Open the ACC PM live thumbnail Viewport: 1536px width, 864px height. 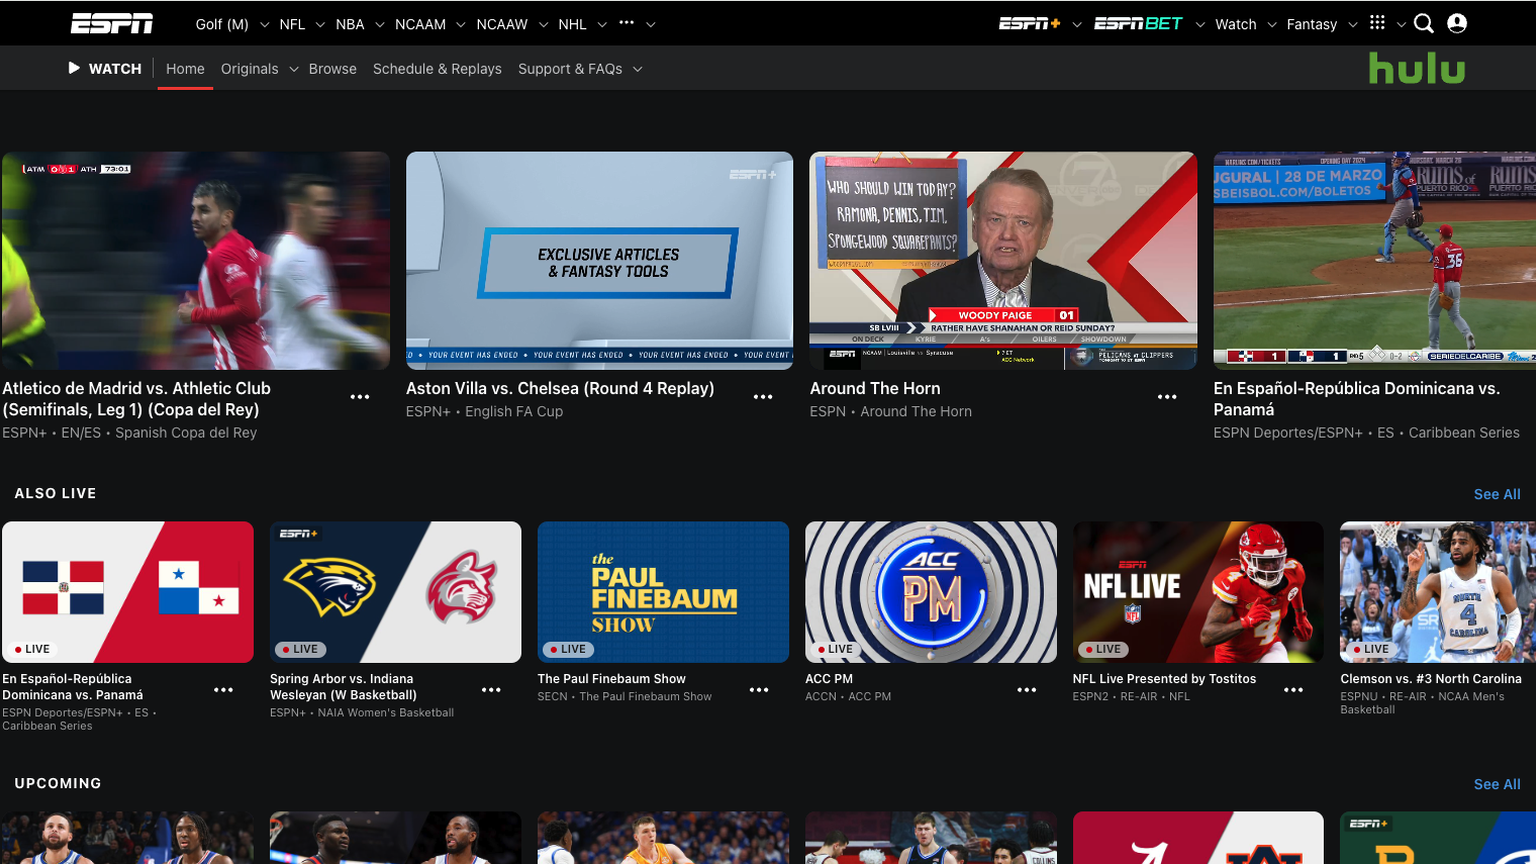931,592
